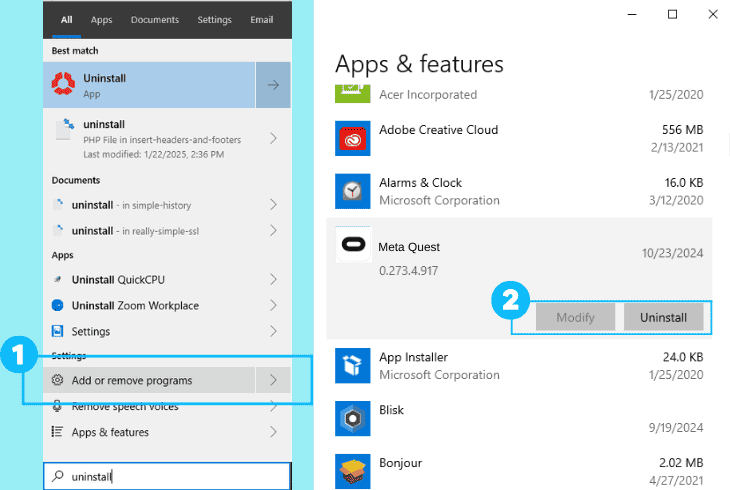Click the Uninstall QuickCPU icon
The width and height of the screenshot is (730, 490).
57,279
